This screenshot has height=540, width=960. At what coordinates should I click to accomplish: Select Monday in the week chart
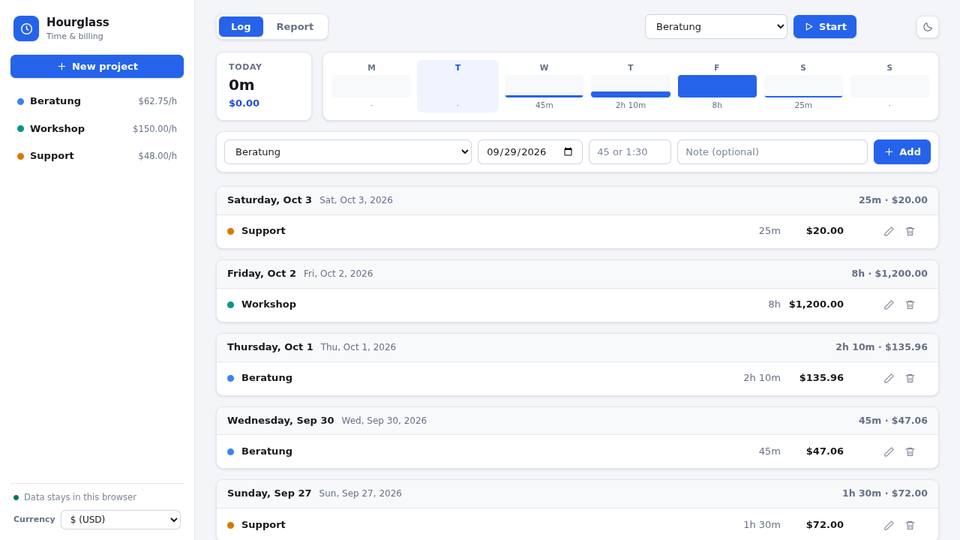click(372, 86)
